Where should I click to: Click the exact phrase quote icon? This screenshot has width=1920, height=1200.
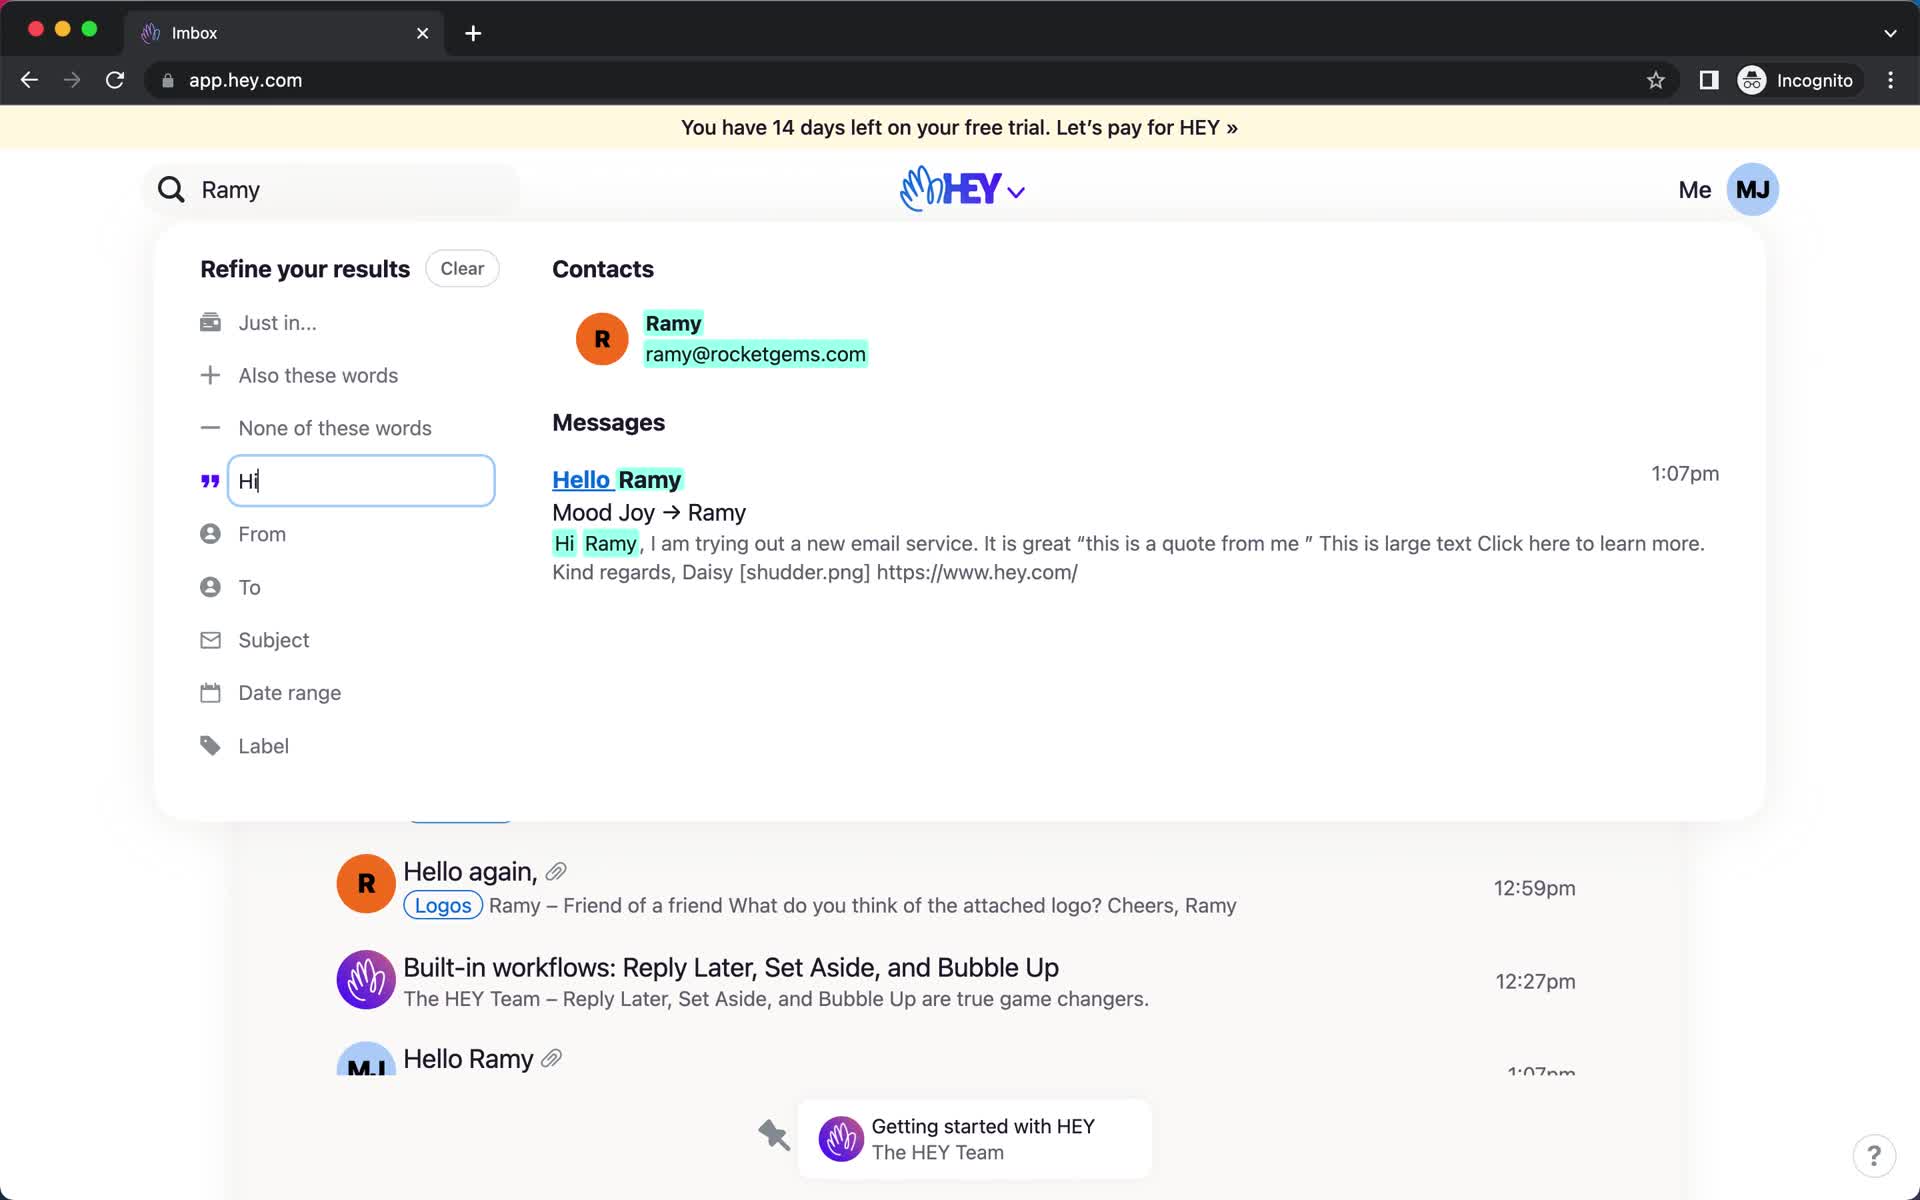click(x=210, y=482)
